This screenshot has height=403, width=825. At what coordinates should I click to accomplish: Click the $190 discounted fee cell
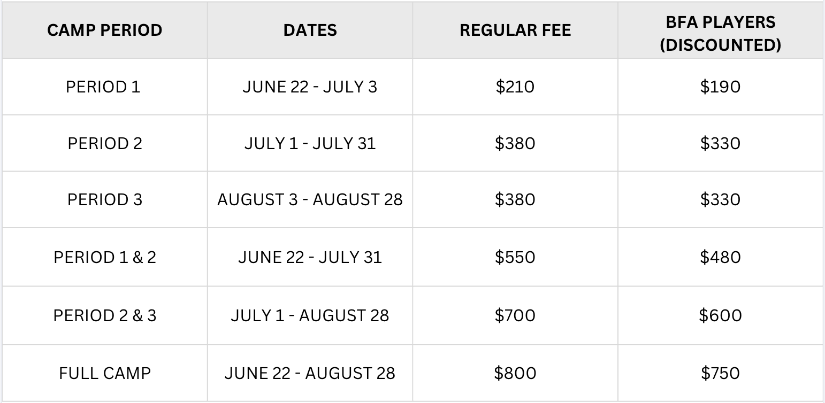720,86
